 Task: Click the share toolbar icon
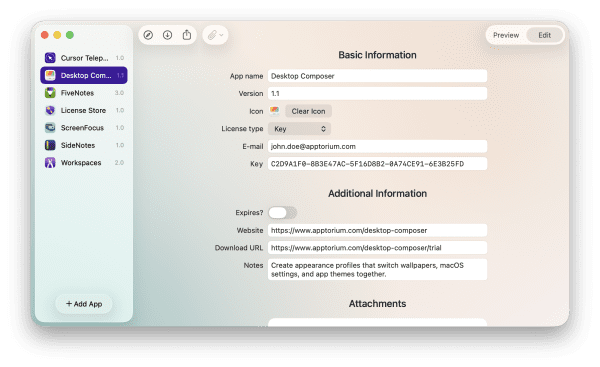187,35
